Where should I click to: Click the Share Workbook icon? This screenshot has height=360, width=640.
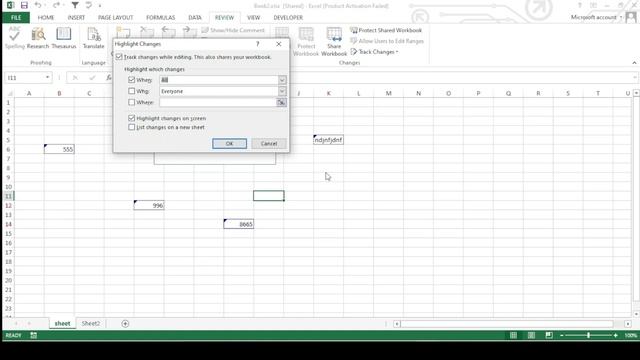[334, 42]
